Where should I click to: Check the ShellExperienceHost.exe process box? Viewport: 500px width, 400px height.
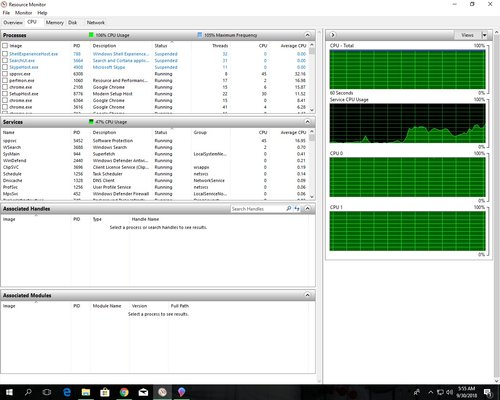5,54
